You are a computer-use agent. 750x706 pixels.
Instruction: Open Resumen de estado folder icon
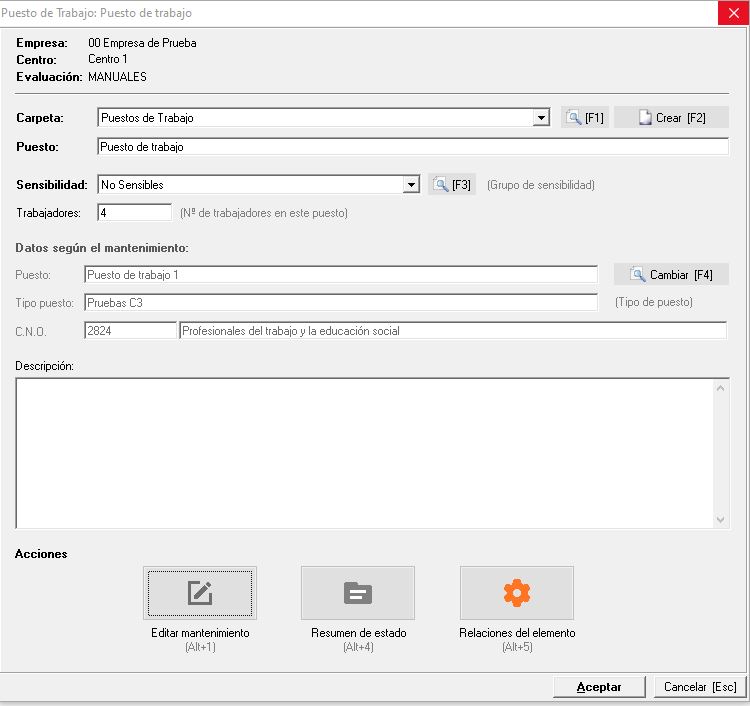[x=357, y=593]
